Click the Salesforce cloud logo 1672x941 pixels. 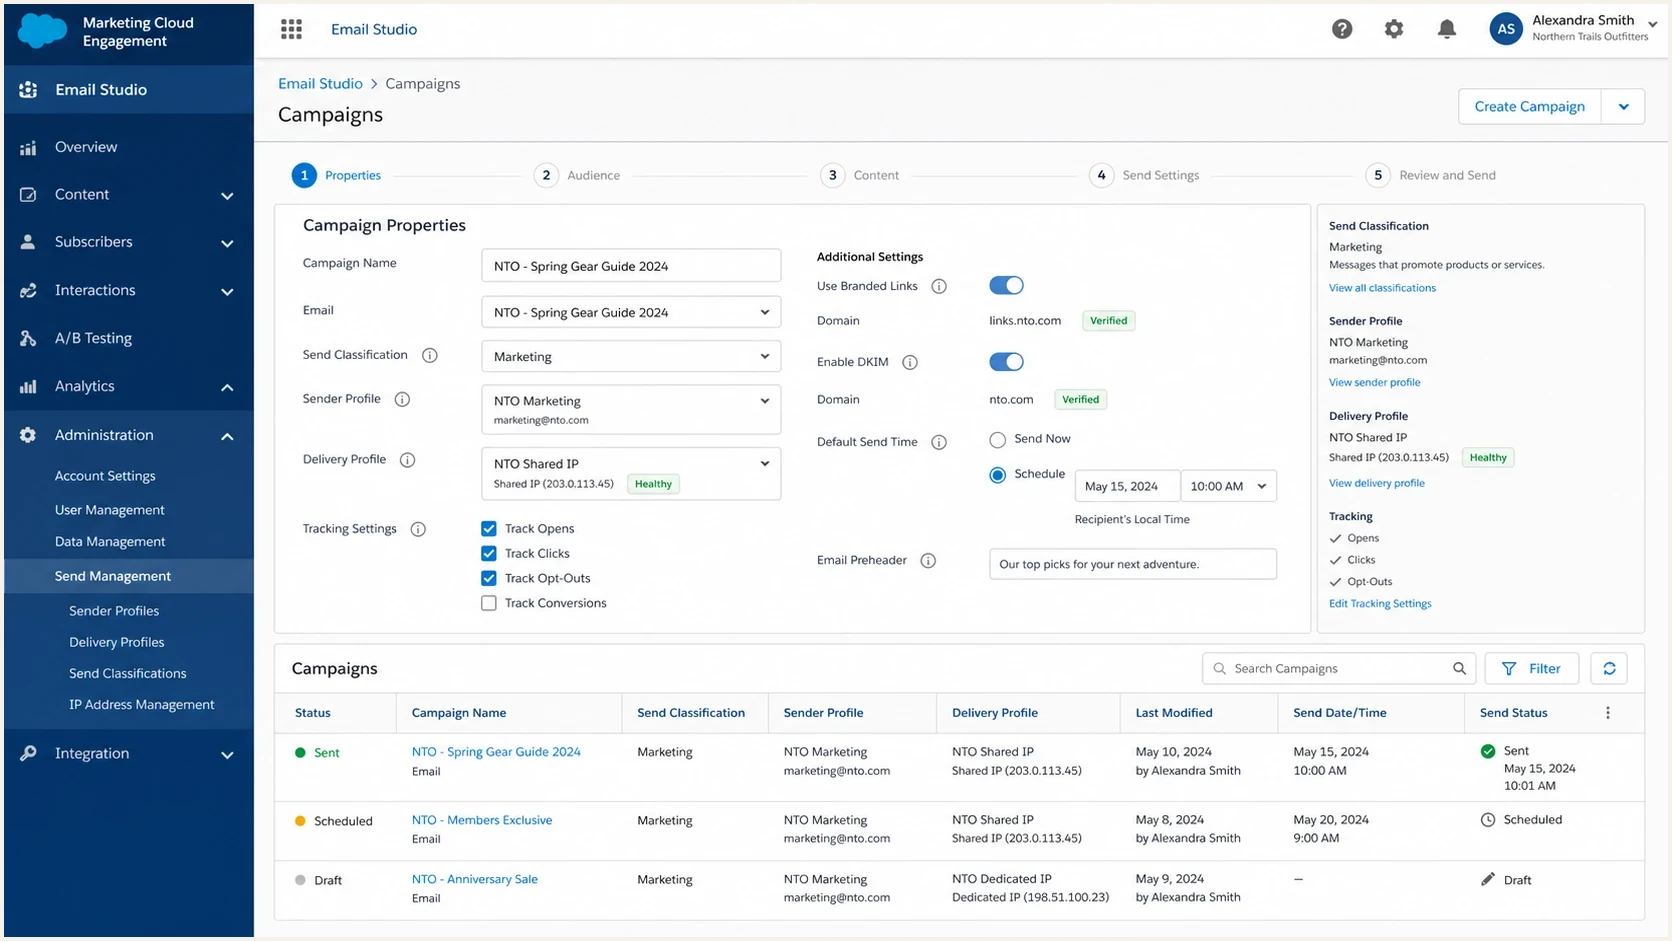click(x=43, y=31)
